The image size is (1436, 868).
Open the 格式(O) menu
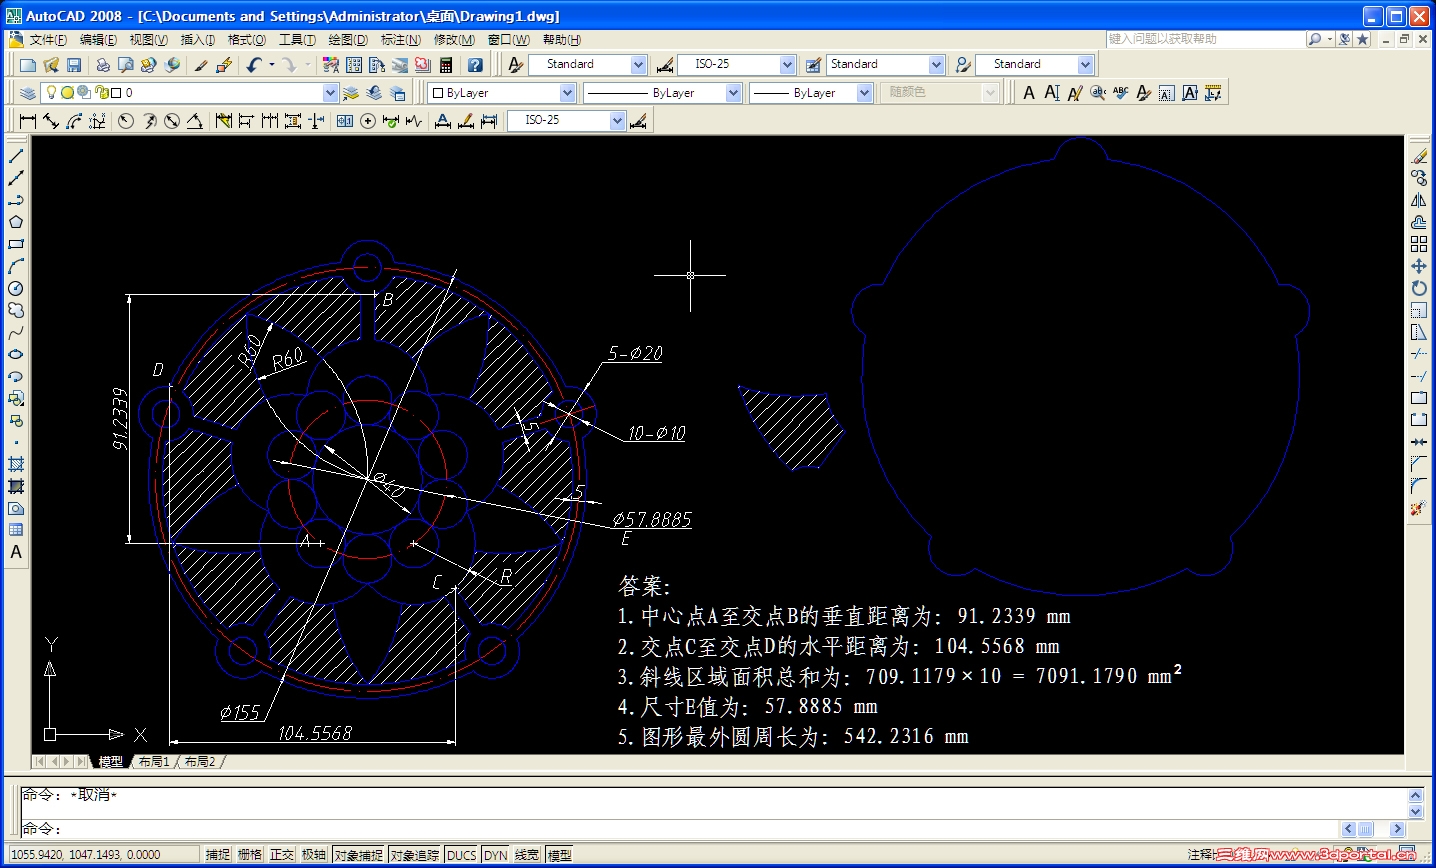(246, 40)
